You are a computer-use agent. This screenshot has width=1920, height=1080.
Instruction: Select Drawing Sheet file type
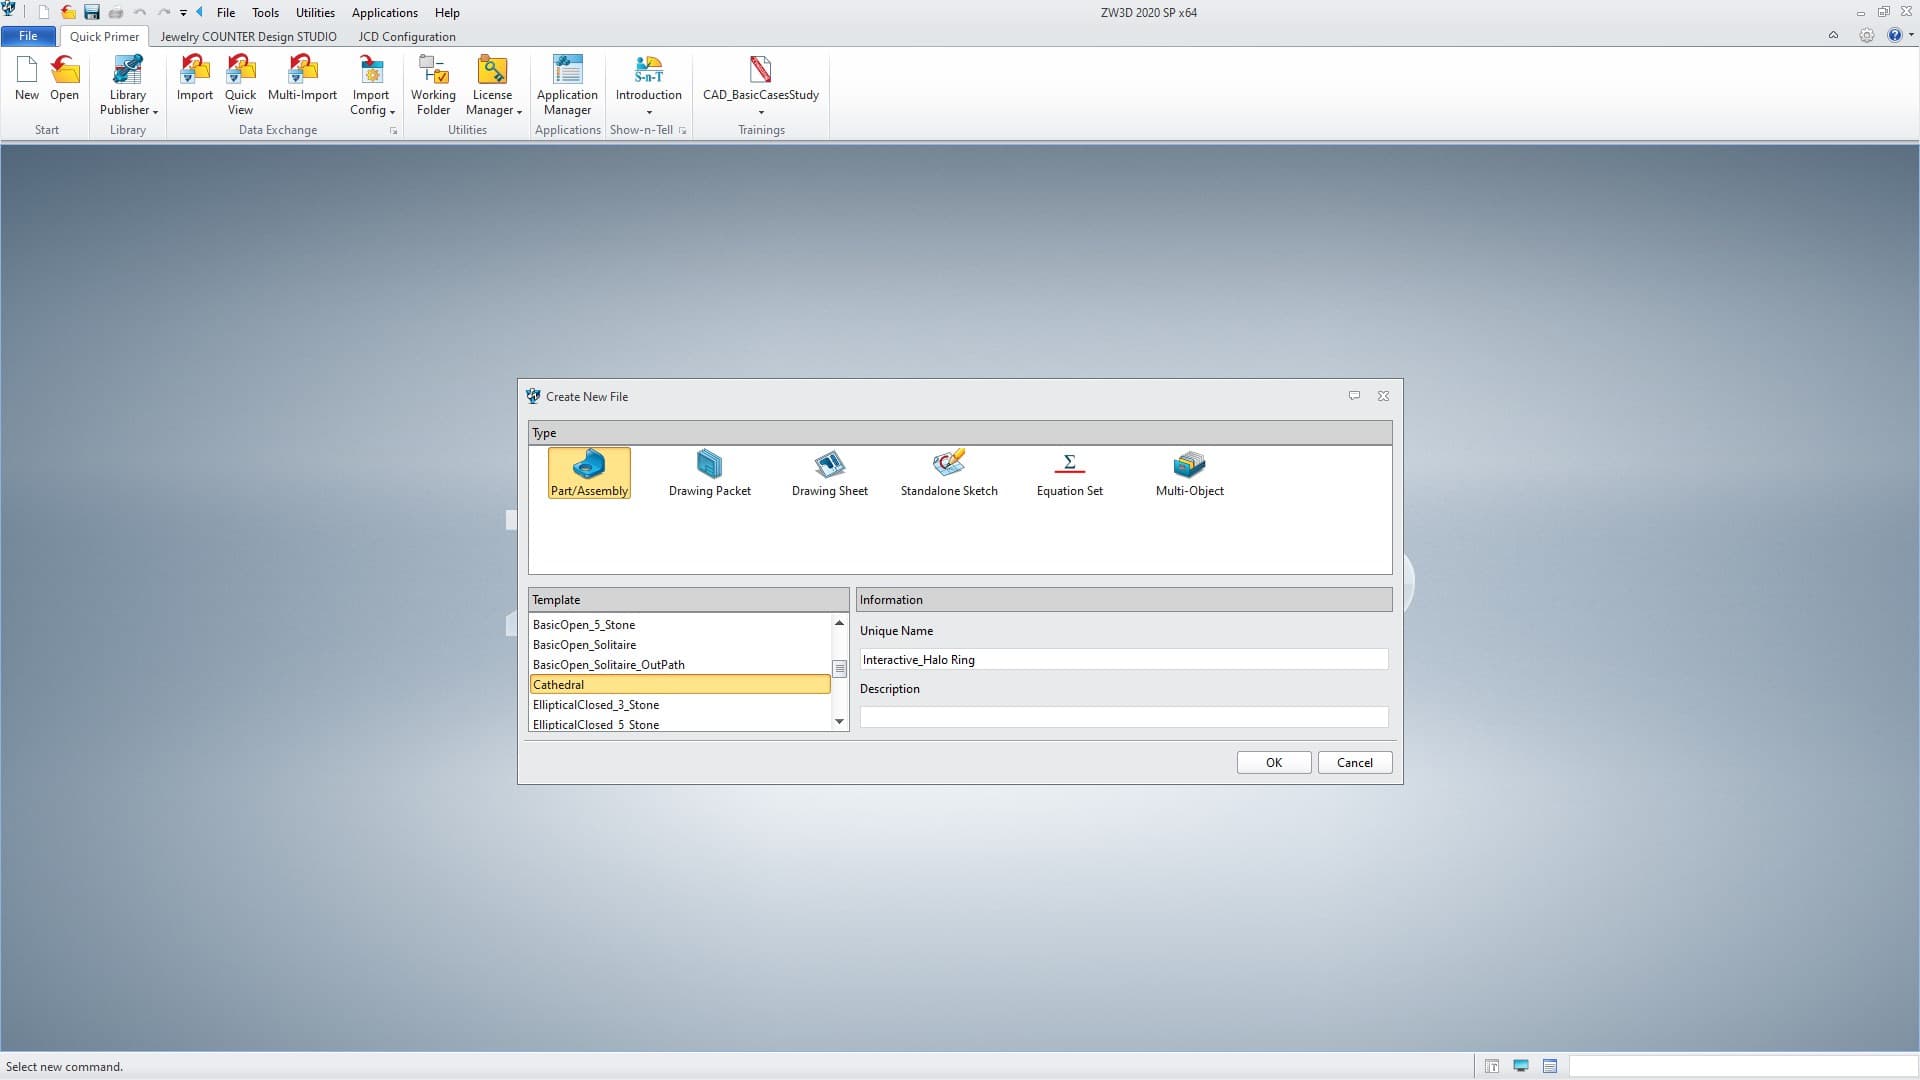pyautogui.click(x=829, y=473)
